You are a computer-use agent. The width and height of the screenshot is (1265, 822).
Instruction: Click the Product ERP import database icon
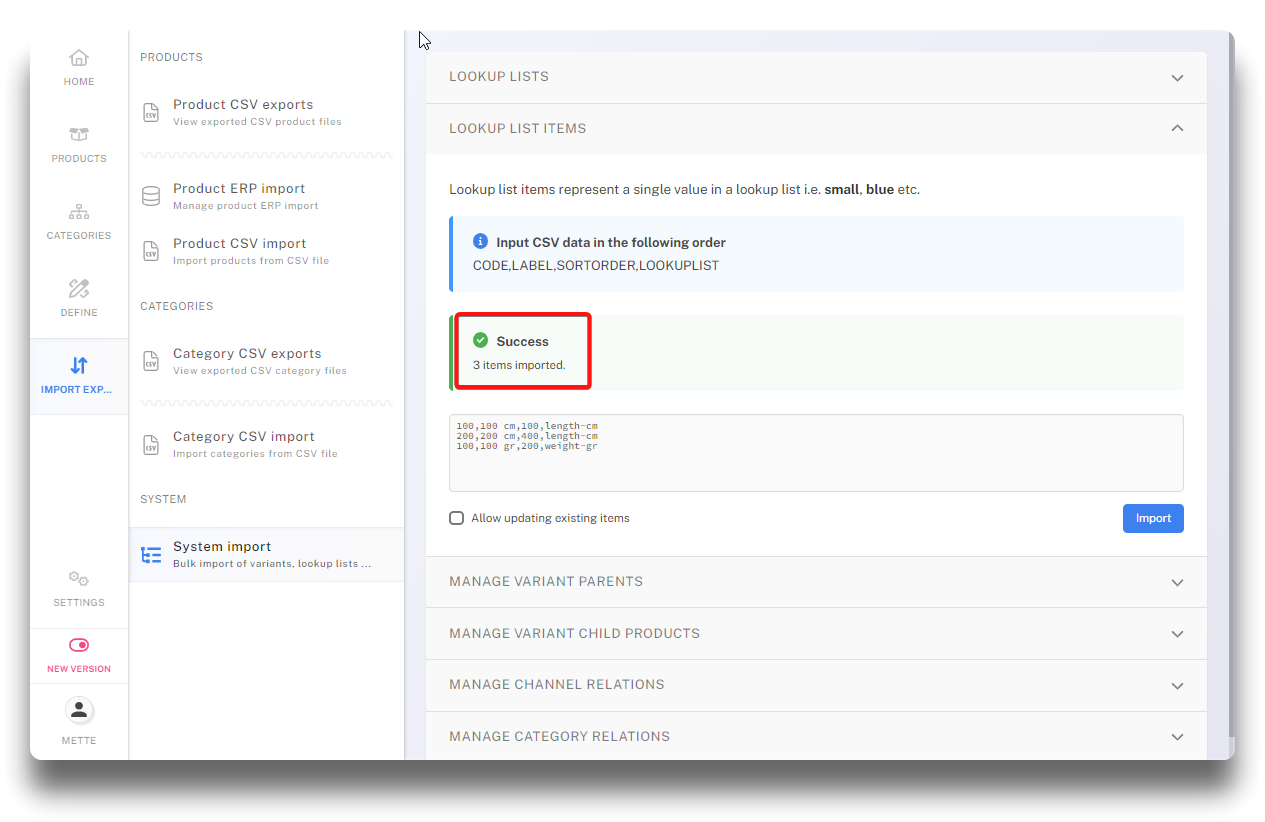(x=151, y=196)
